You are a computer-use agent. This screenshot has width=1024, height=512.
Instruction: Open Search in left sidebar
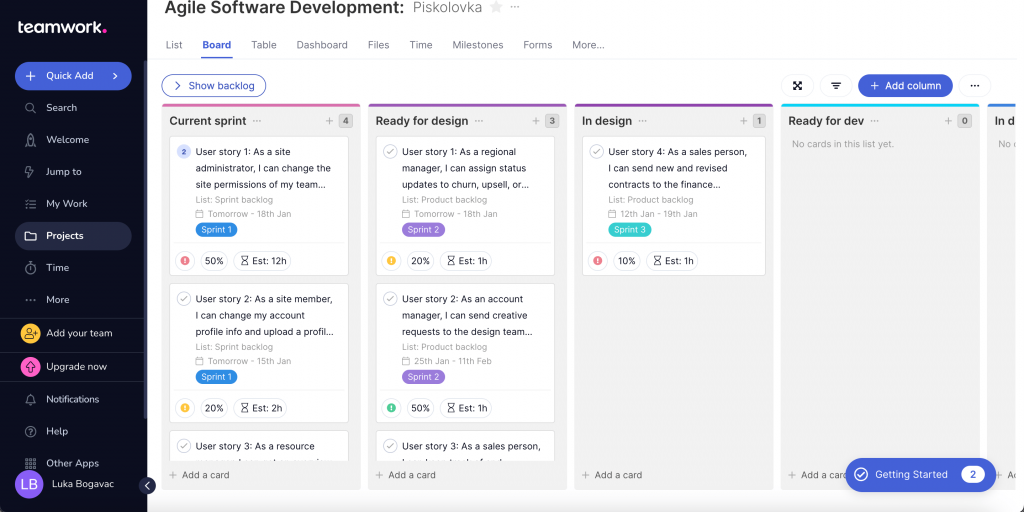[x=61, y=108]
